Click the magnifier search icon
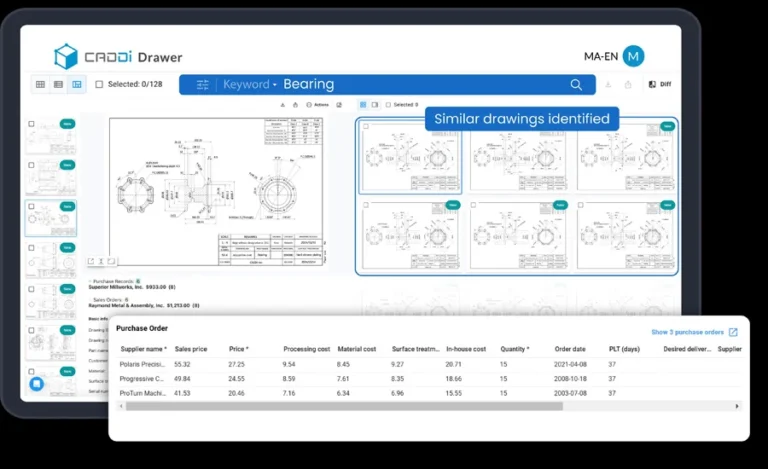 pos(576,85)
